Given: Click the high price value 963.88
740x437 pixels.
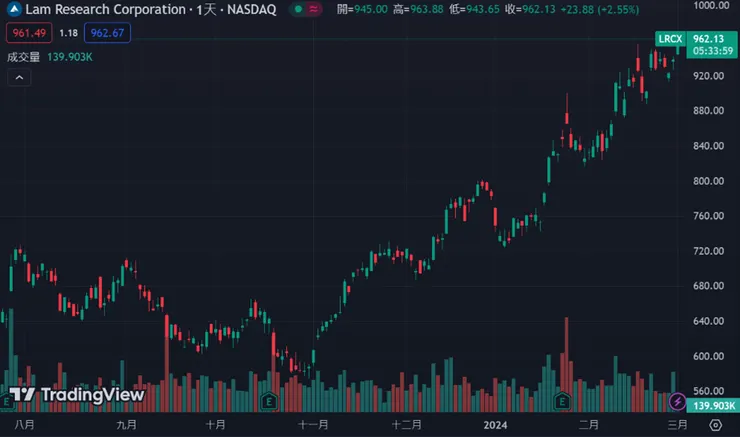Looking at the screenshot, I should (x=426, y=9).
